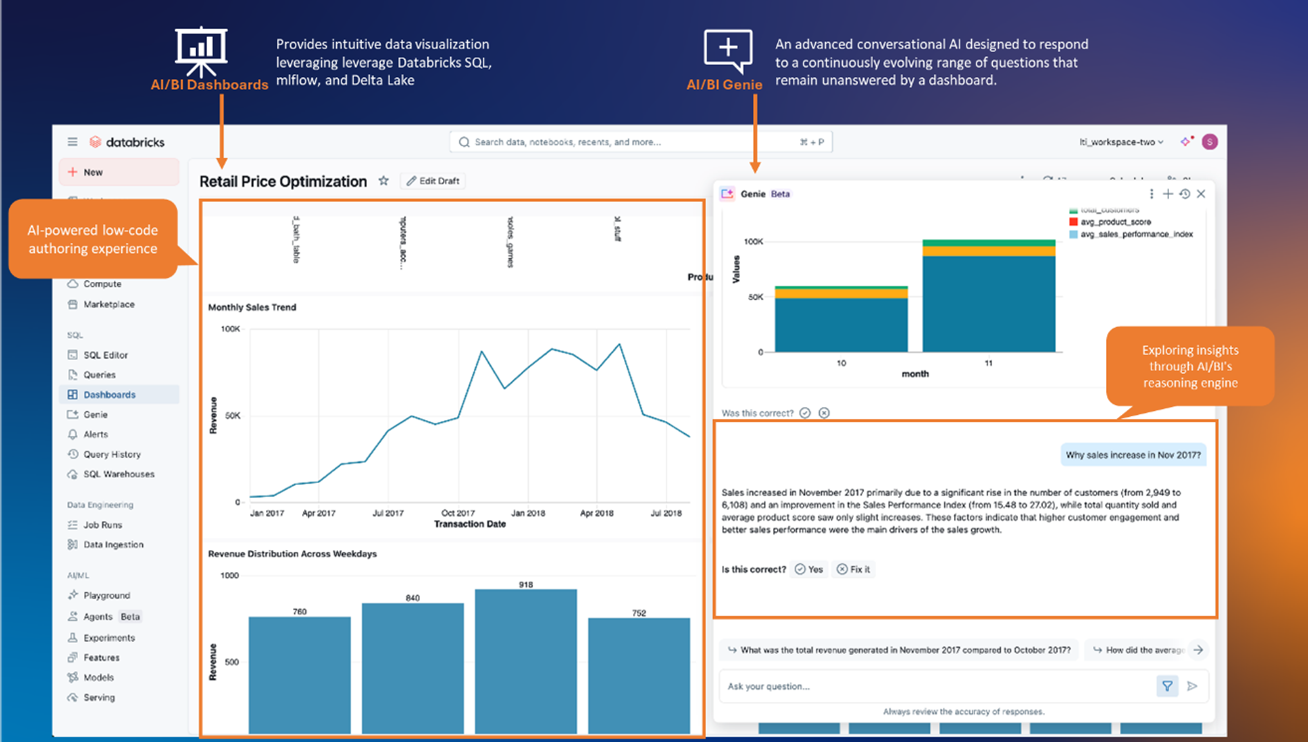This screenshot has width=1308, height=742.
Task: Click the Fix it button
Action: pyautogui.click(x=853, y=569)
